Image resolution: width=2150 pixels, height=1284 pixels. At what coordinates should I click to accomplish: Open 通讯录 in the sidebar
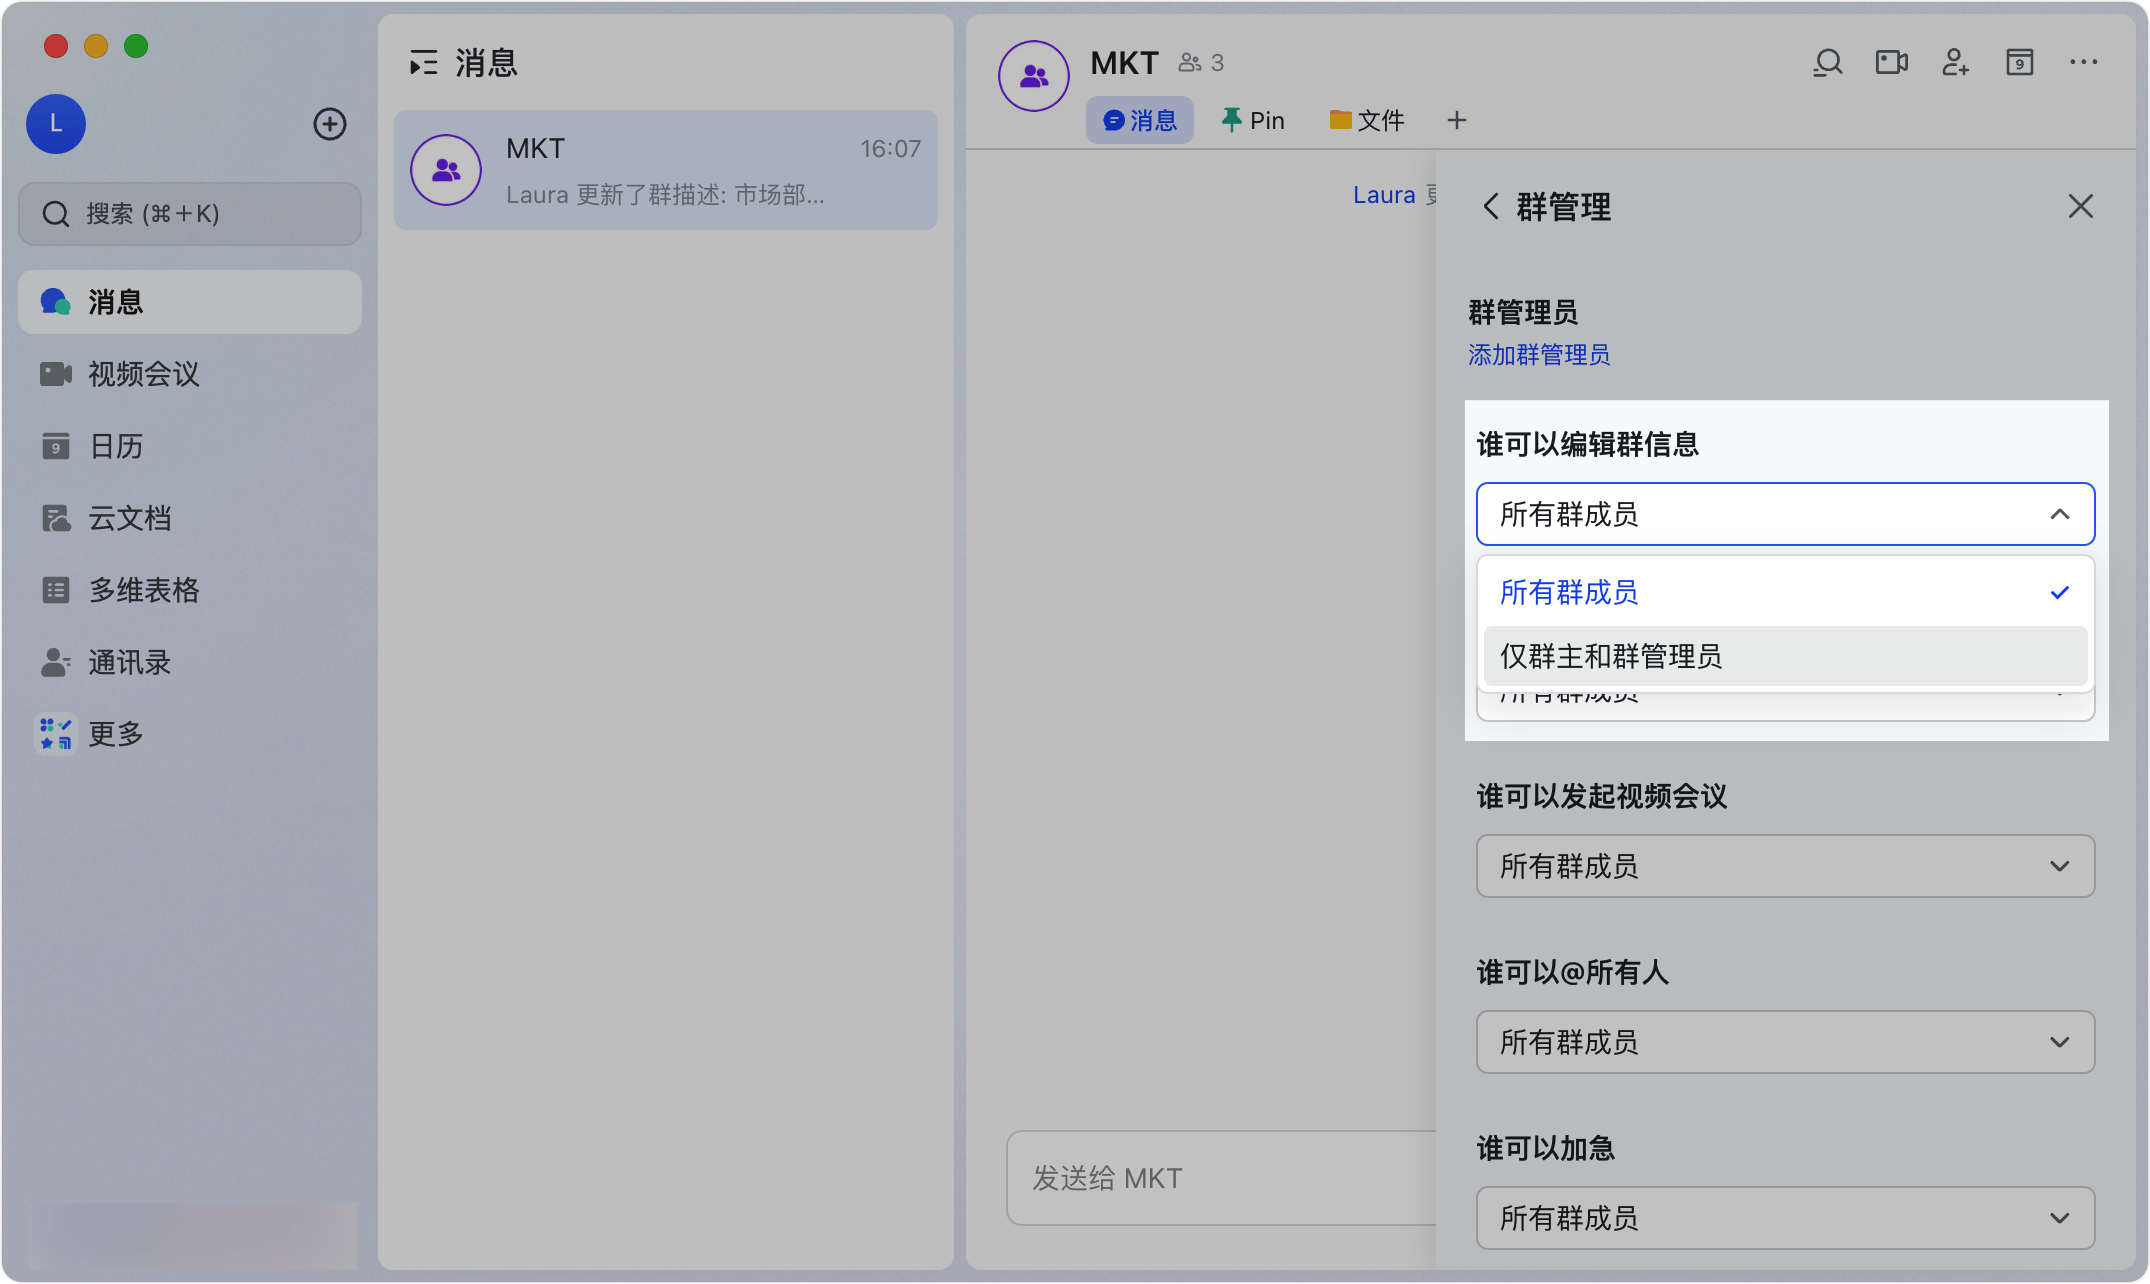pos(190,662)
